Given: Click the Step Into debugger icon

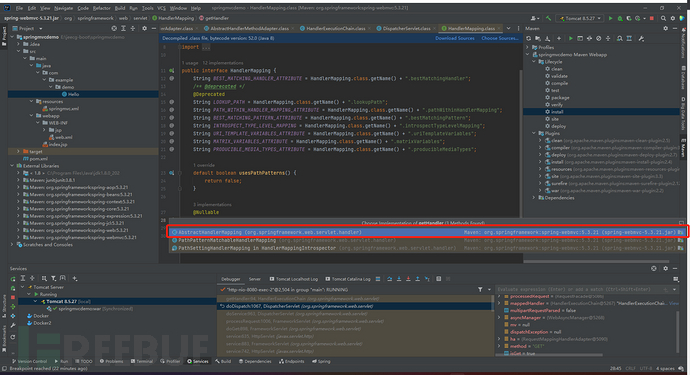Looking at the screenshot, I should click(x=399, y=279).
